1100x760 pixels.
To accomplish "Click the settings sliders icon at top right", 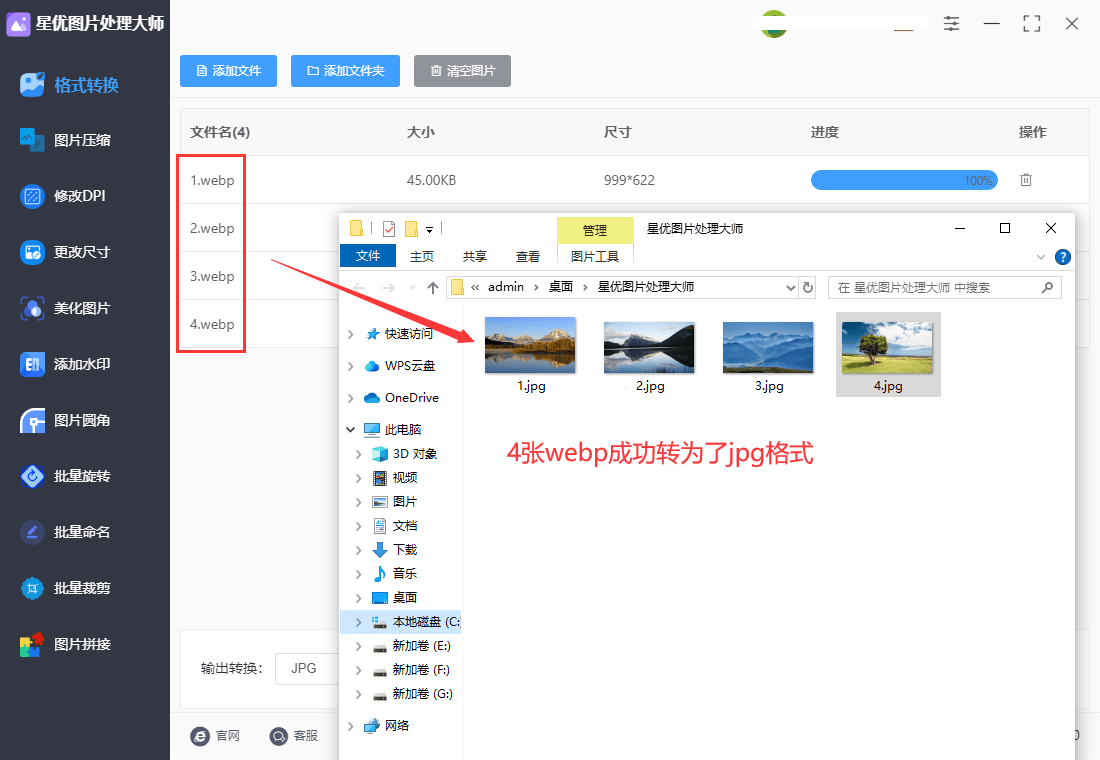I will coord(951,23).
